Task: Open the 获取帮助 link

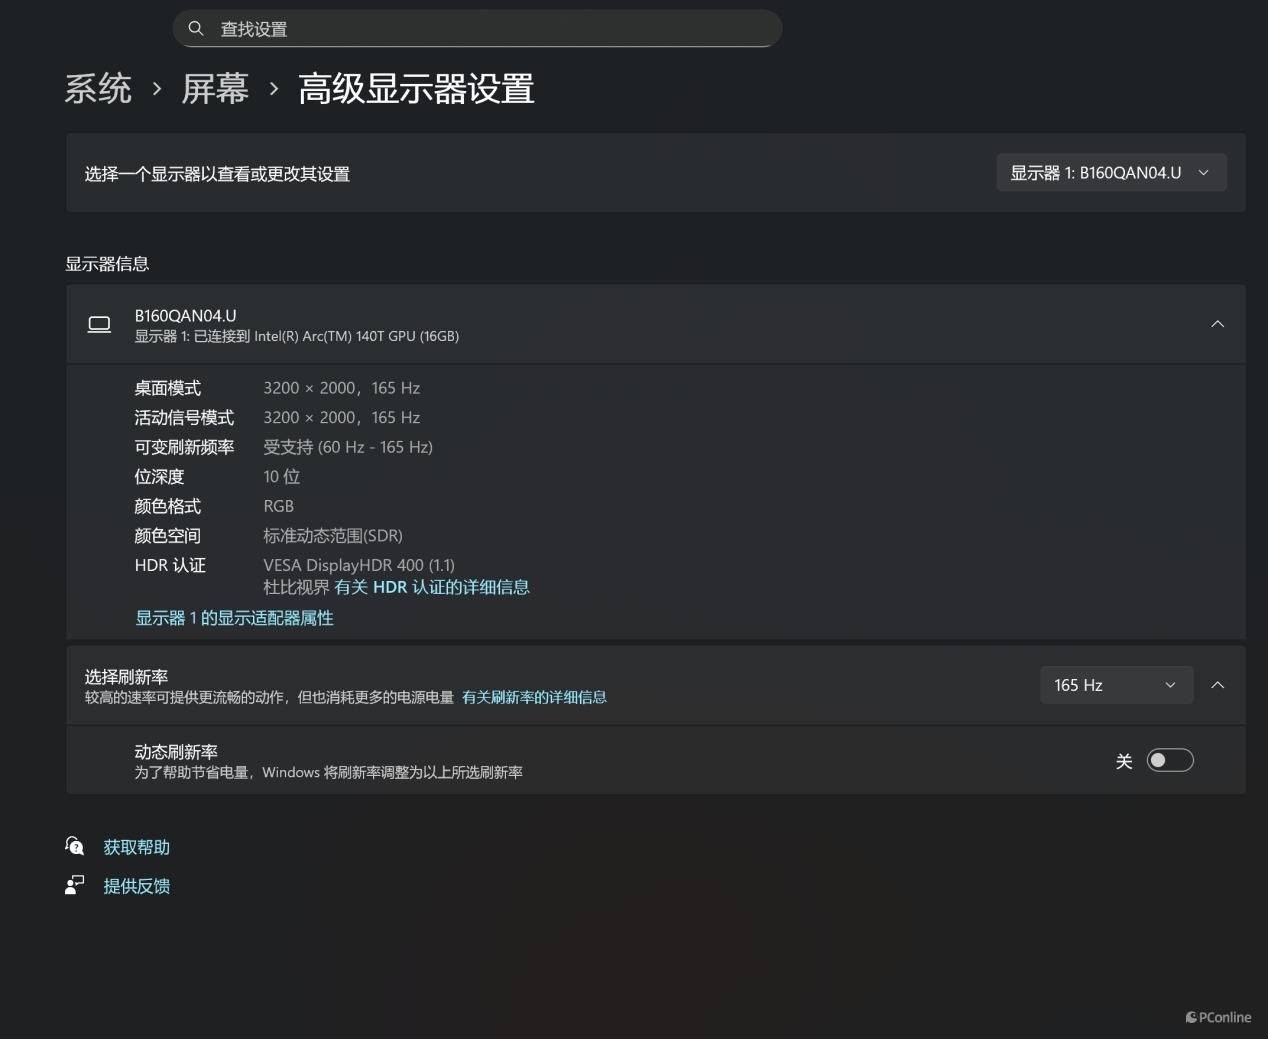Action: [x=137, y=847]
